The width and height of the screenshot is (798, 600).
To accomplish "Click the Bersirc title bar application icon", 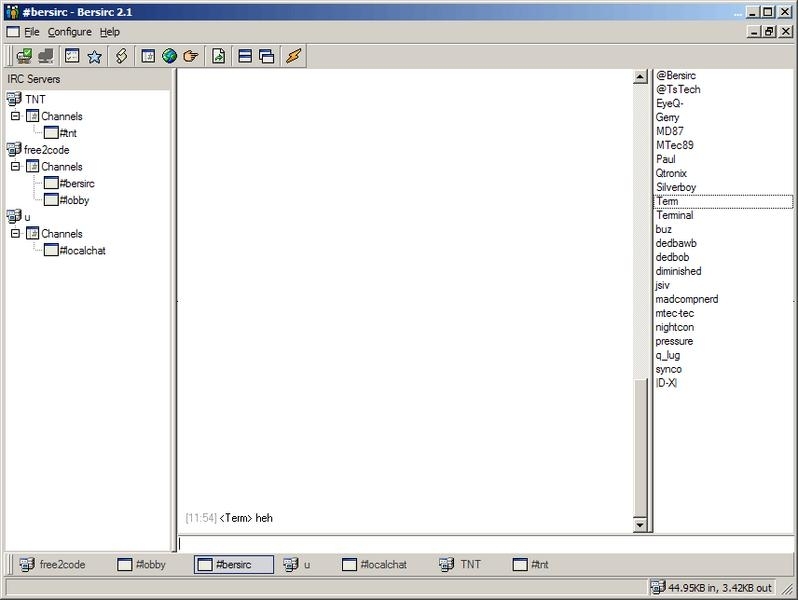I will (x=12, y=11).
